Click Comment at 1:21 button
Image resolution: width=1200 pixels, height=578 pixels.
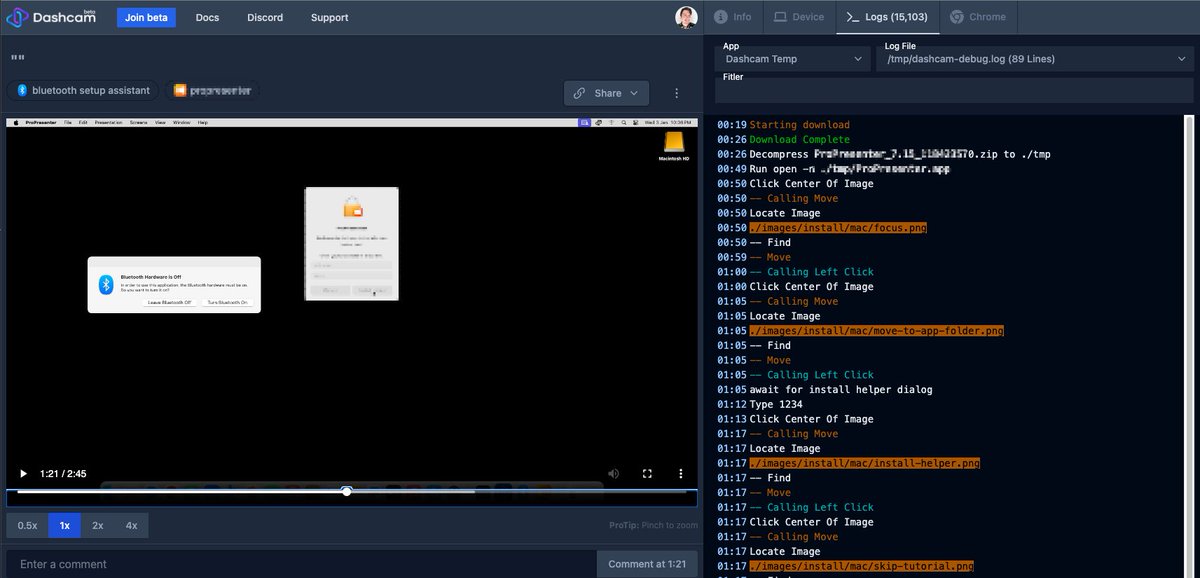(x=647, y=564)
